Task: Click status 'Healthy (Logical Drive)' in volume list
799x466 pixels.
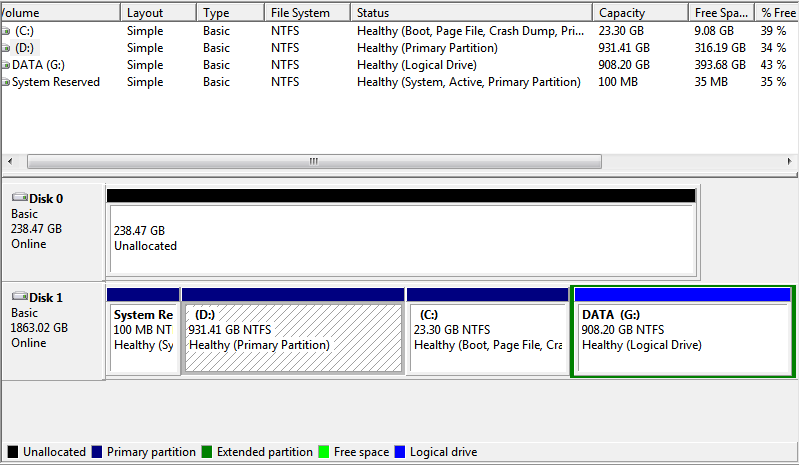Action: point(417,65)
